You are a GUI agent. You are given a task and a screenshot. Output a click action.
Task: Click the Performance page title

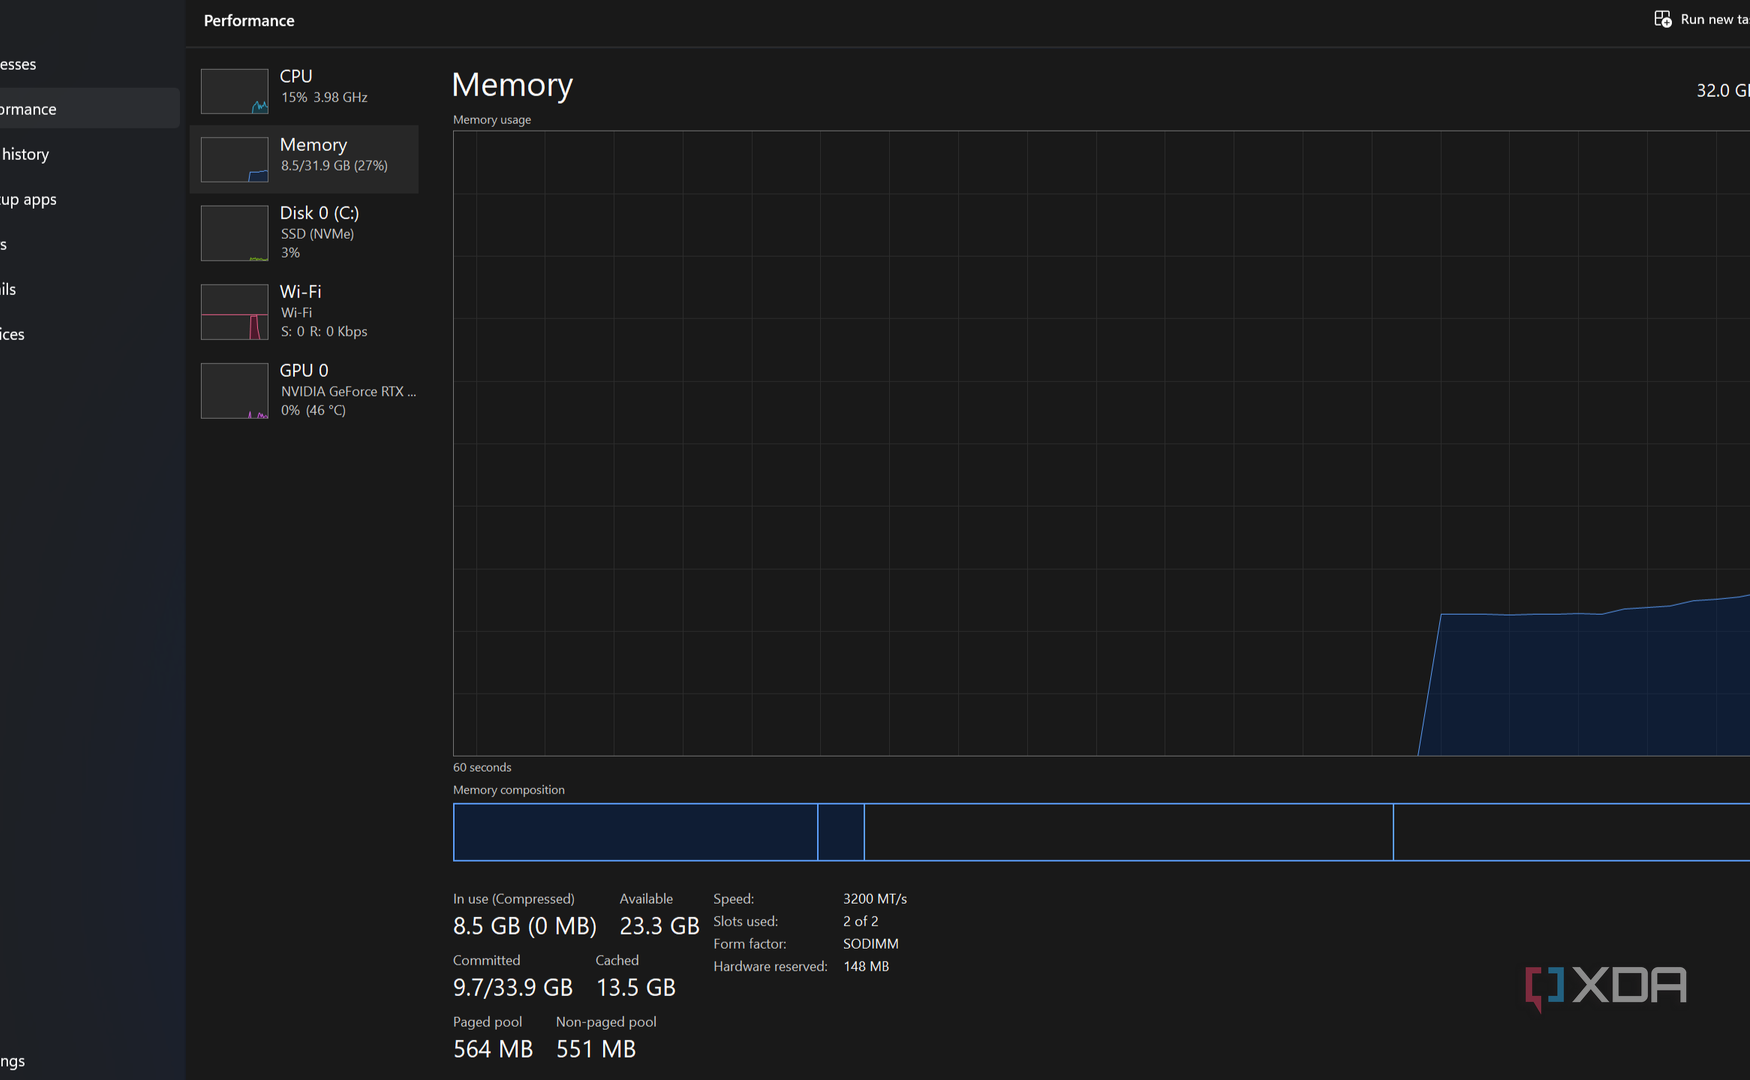click(x=249, y=20)
